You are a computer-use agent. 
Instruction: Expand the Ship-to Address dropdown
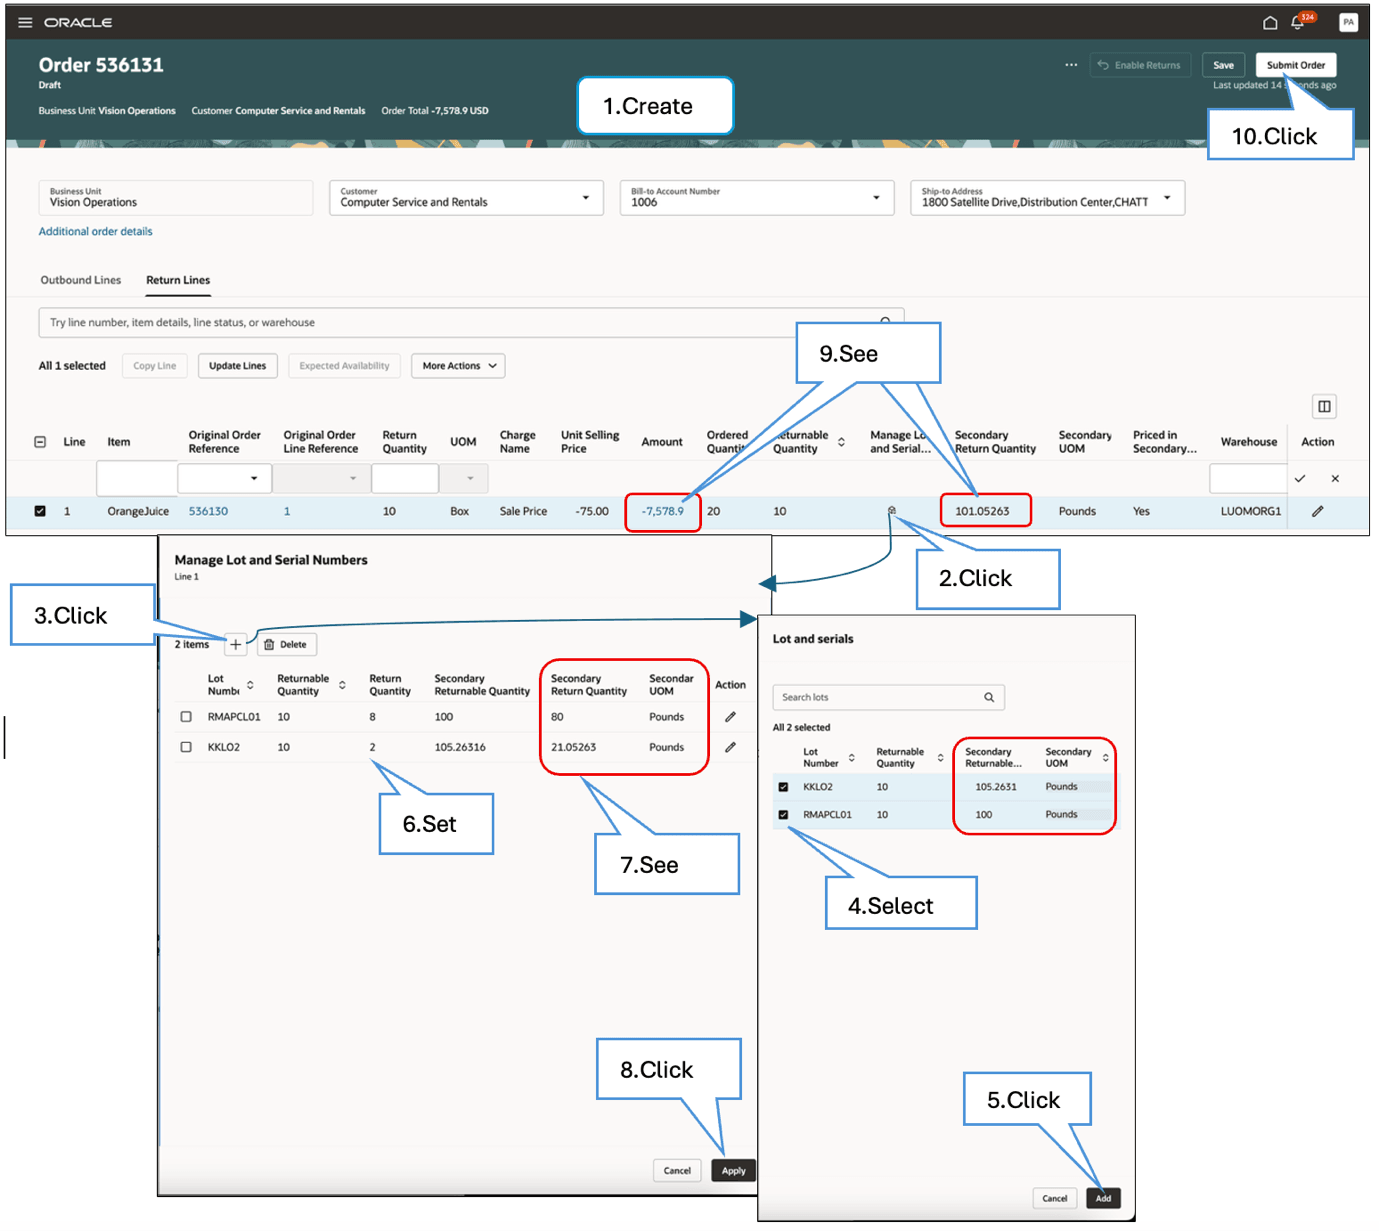(x=1167, y=198)
